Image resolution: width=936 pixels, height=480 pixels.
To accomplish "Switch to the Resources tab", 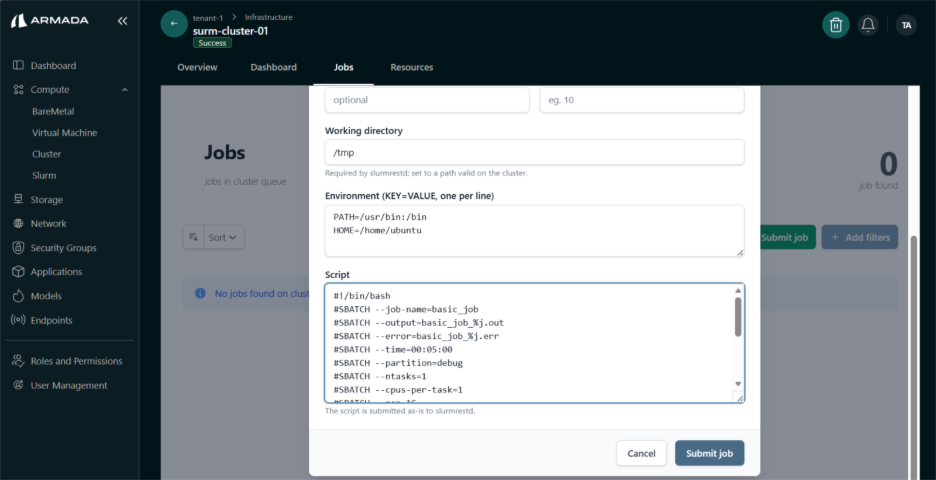I will tap(411, 67).
